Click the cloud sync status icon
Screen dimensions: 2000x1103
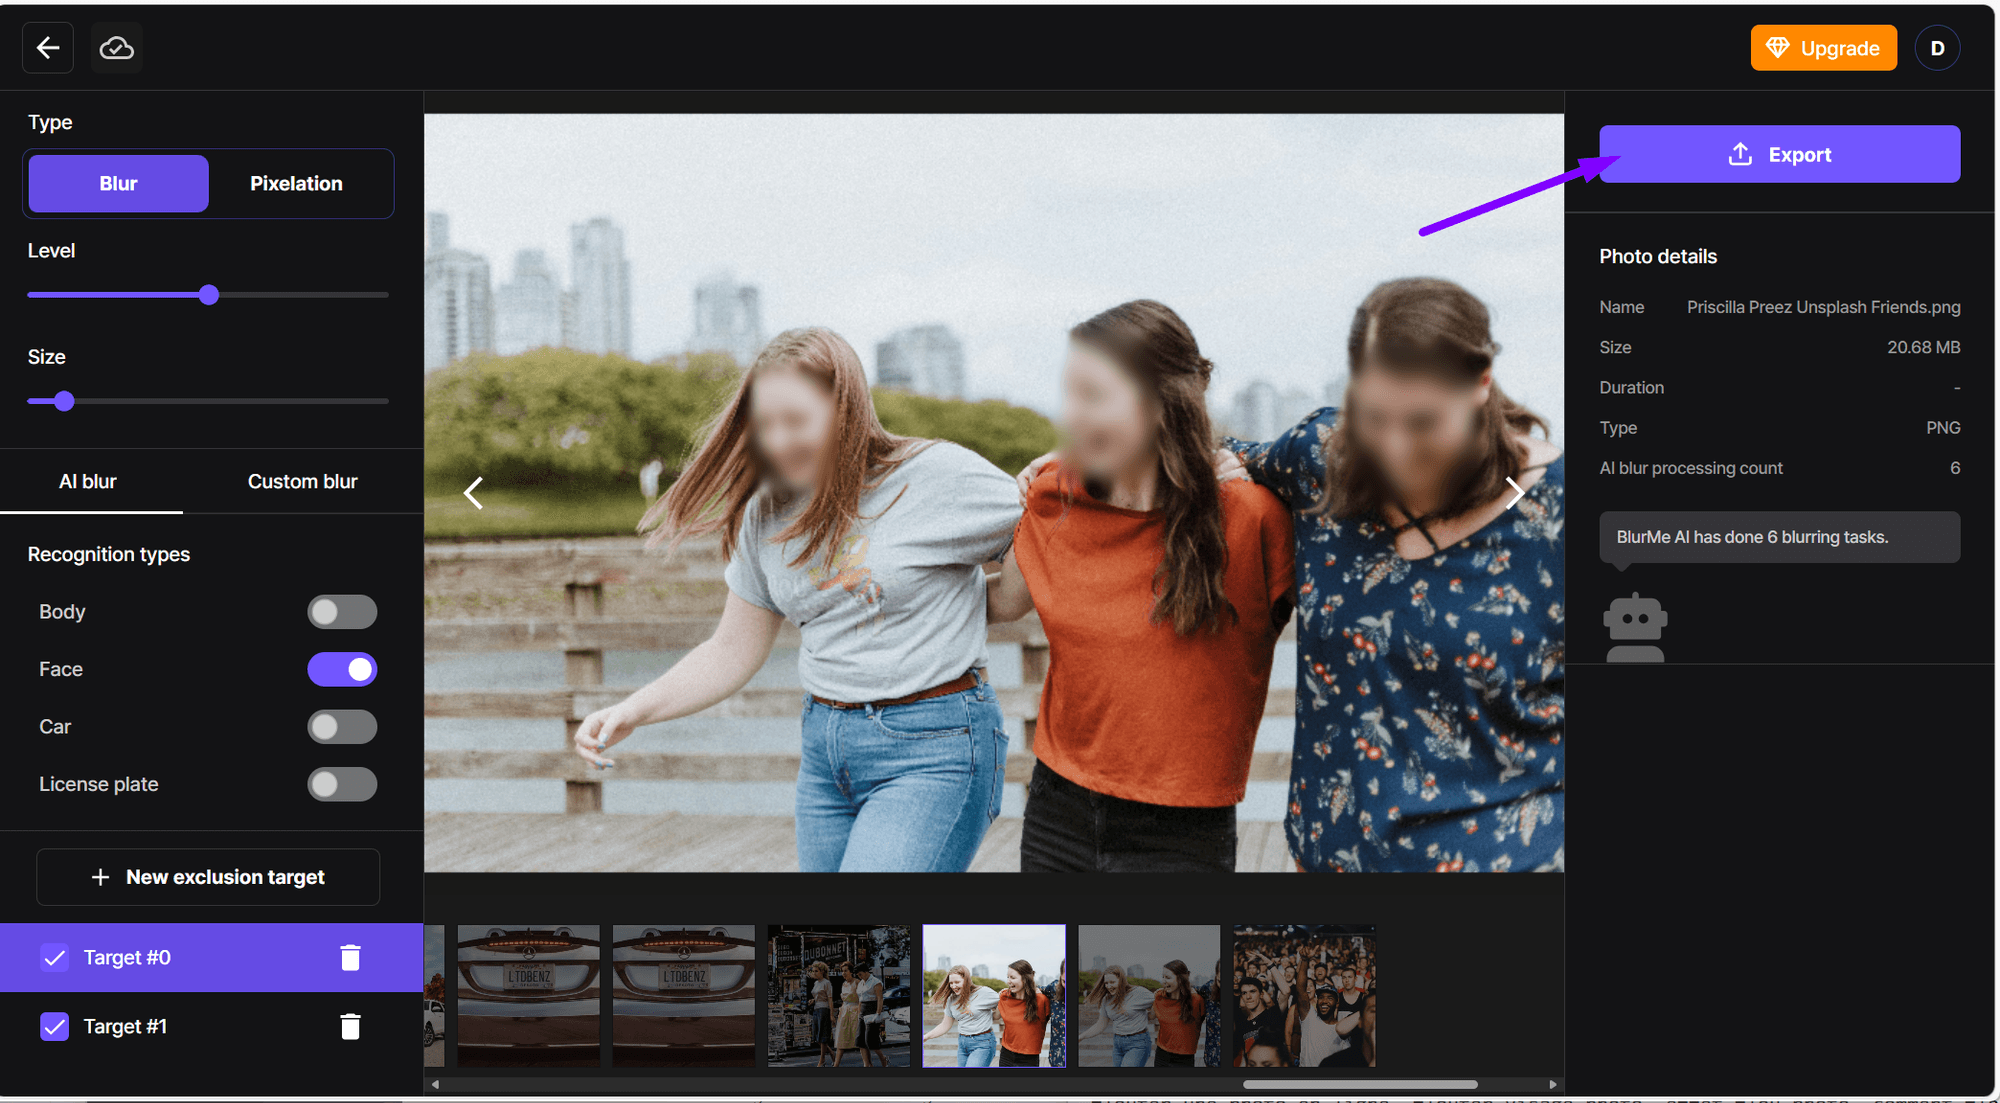point(117,48)
